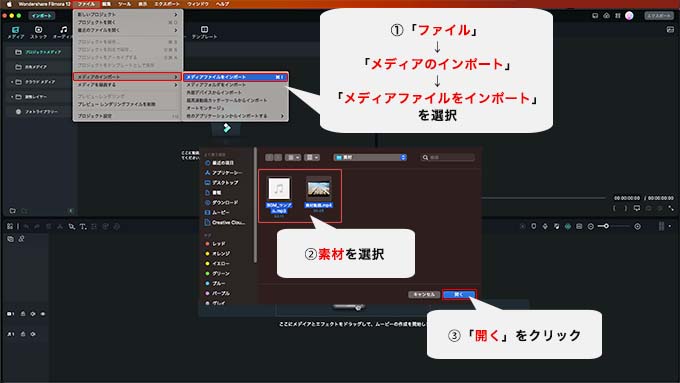Image resolution: width=680 pixels, height=383 pixels.
Task: Select the crop tool in timeline toolbar
Action: click(x=72, y=226)
